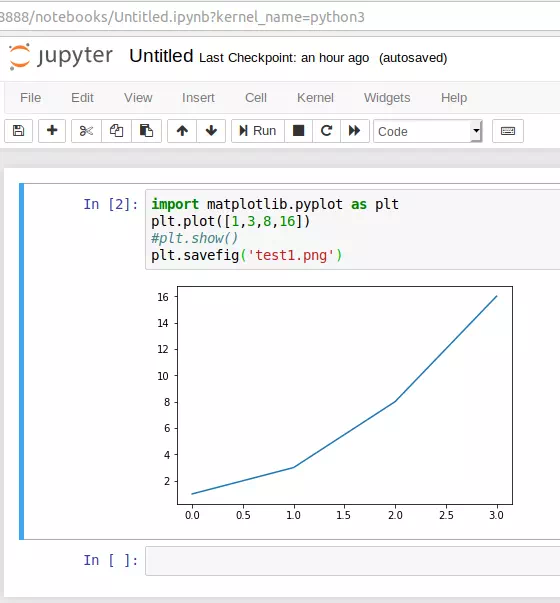Move the selected cell up
Screen dimensions: 560x603
182,131
